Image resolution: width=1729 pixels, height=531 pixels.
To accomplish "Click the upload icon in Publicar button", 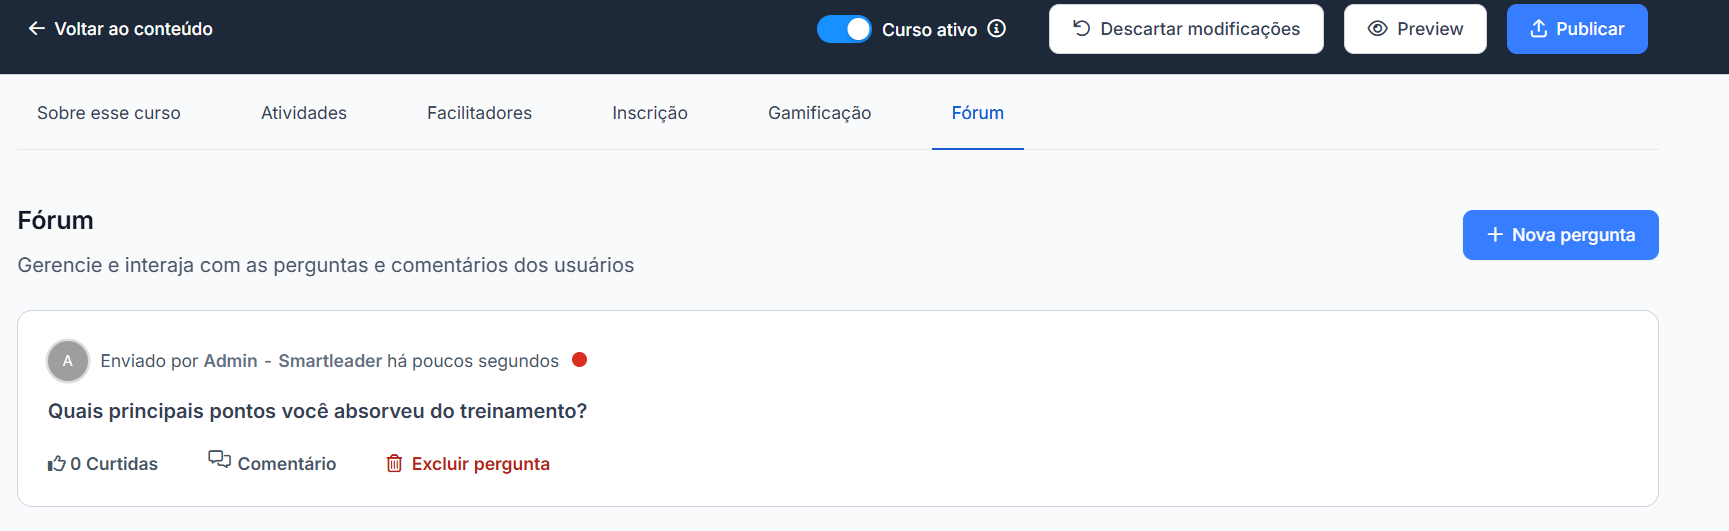I will coord(1539,29).
